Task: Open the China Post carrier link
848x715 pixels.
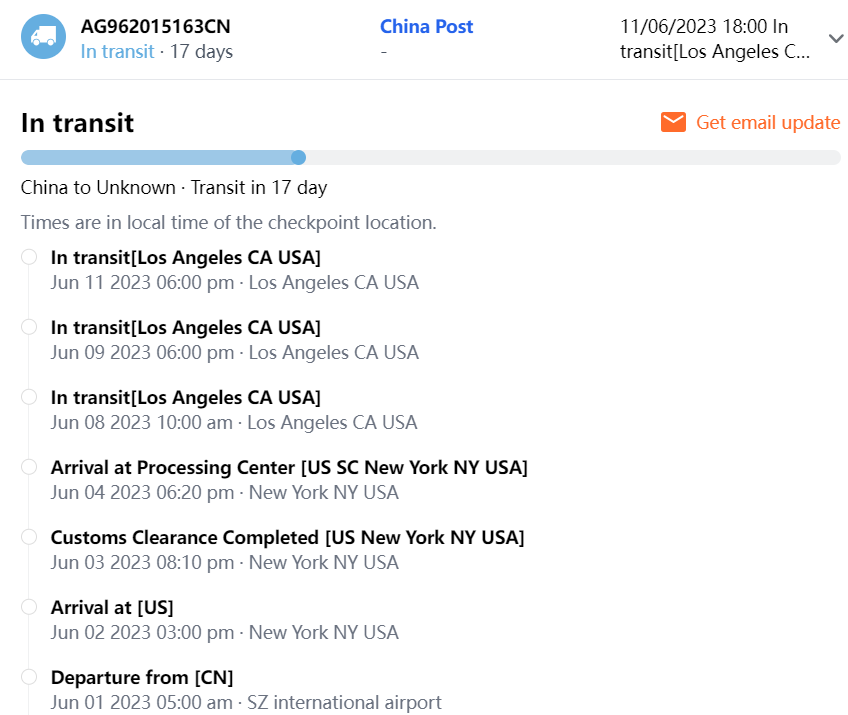Action: 426,27
